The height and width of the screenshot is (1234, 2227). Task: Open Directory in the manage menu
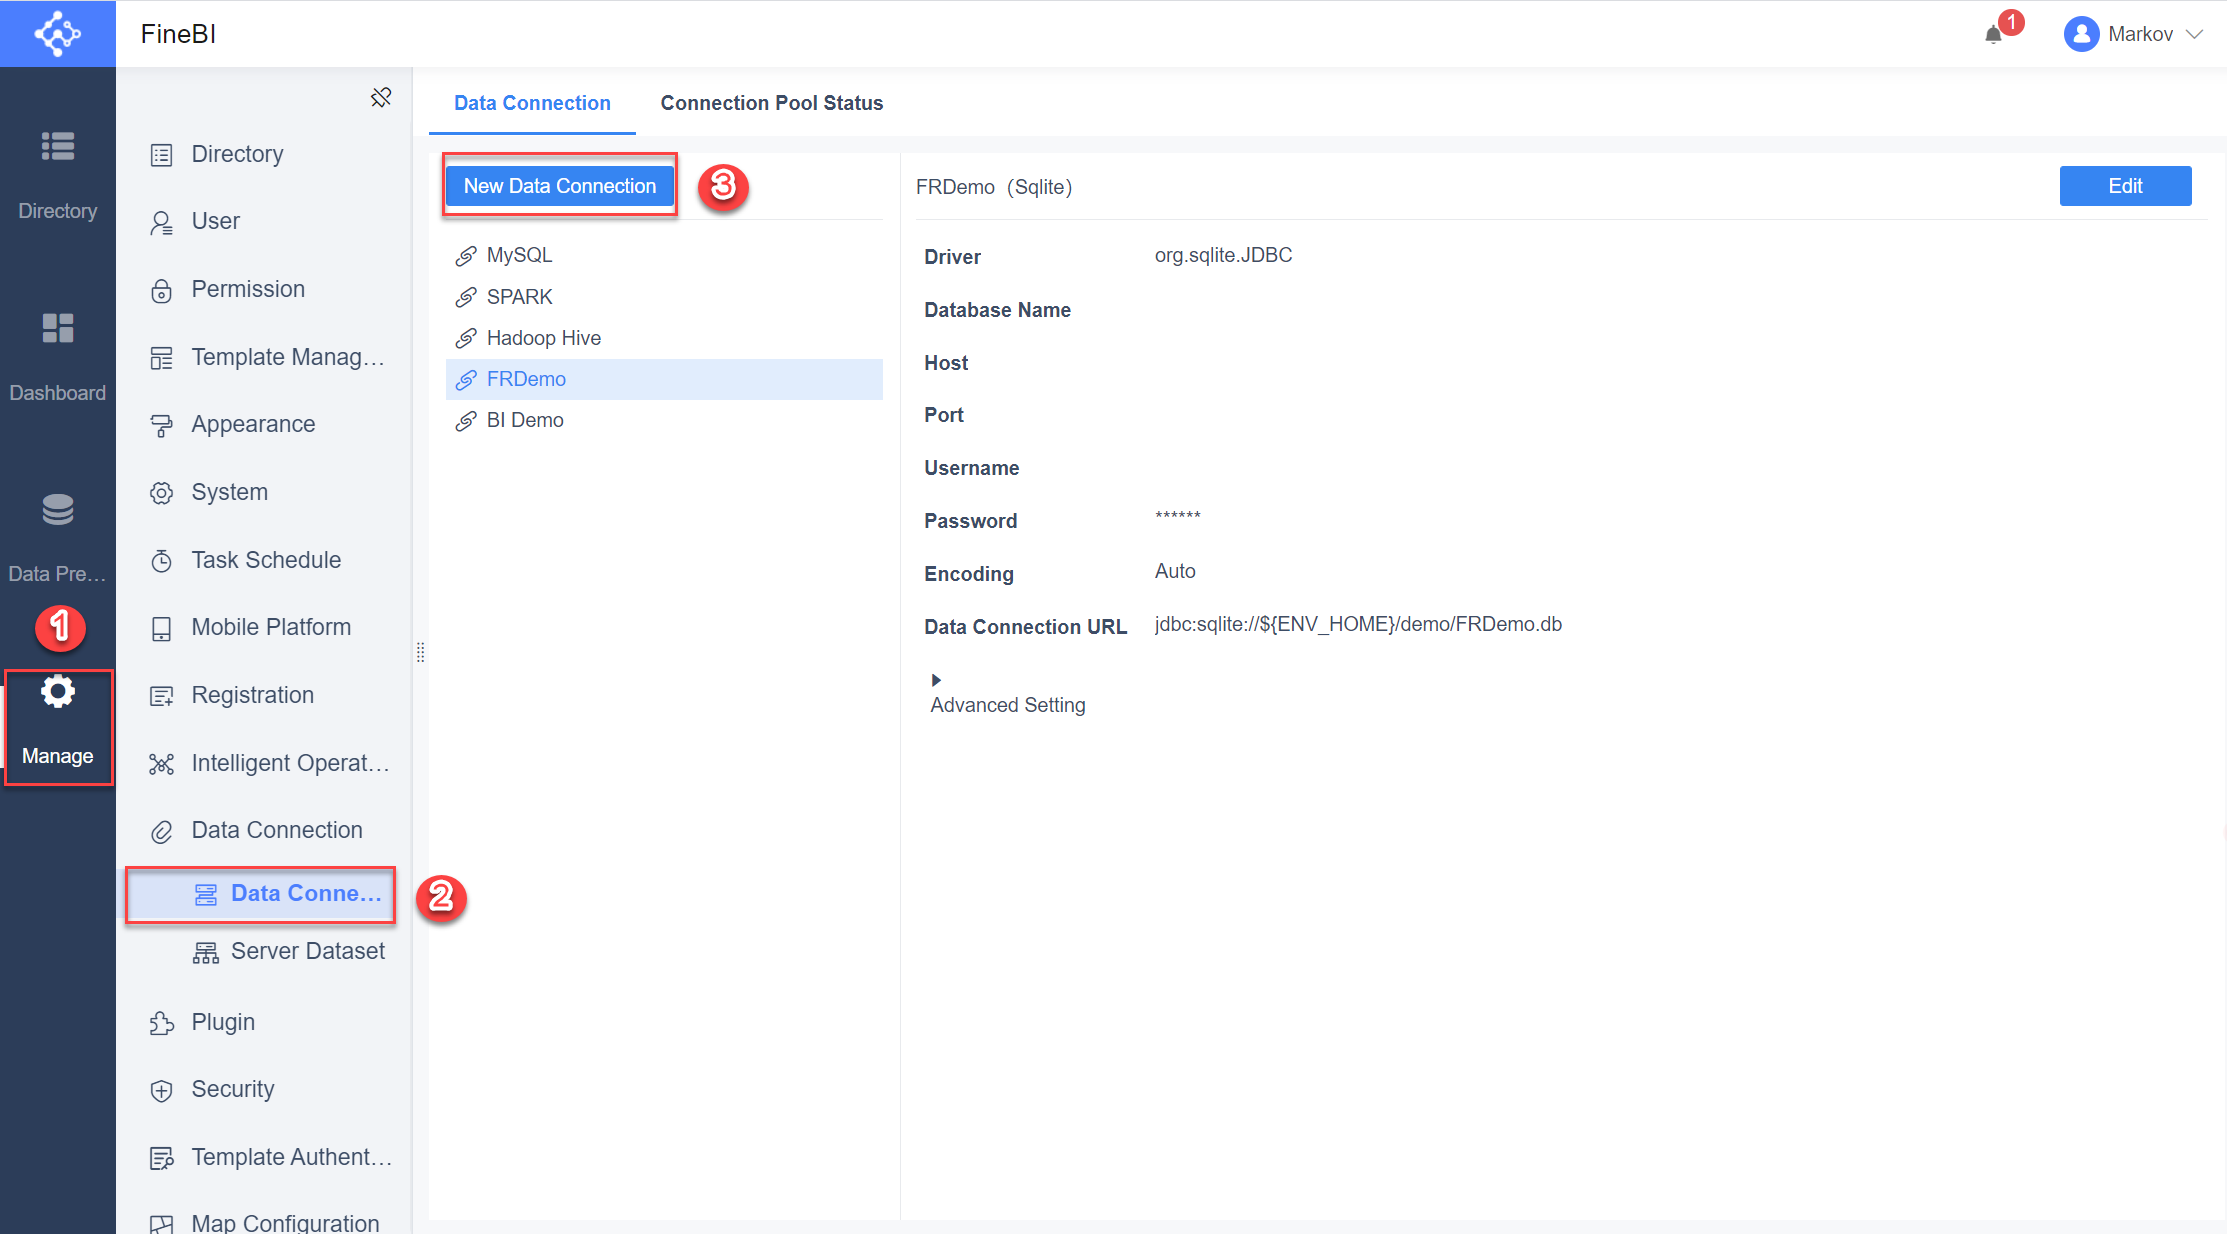[264, 154]
